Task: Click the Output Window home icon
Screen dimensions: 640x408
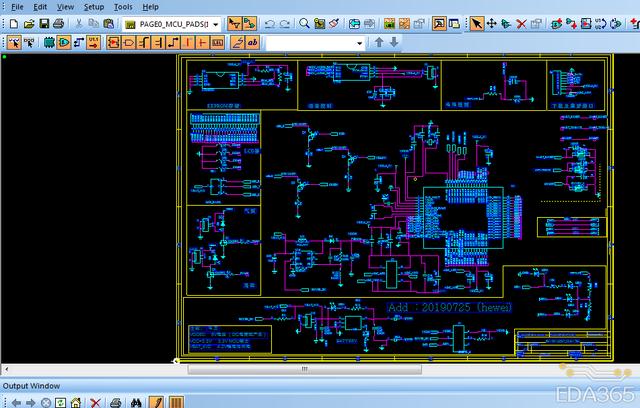Action: 76,403
